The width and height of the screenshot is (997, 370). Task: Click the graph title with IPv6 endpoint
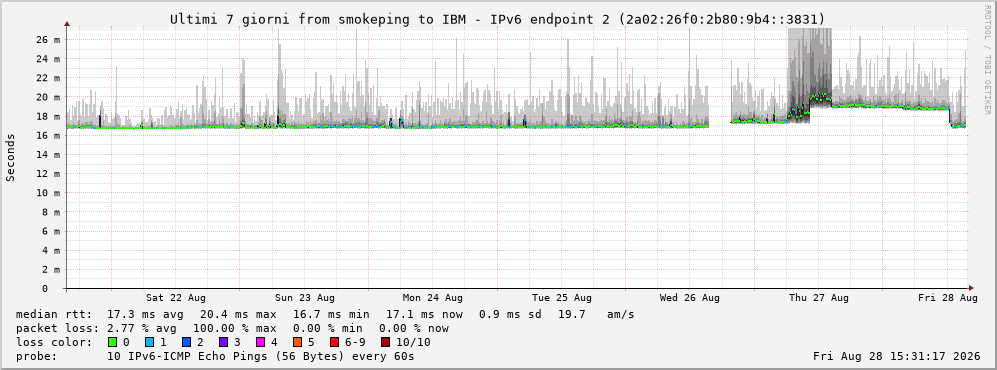[498, 19]
